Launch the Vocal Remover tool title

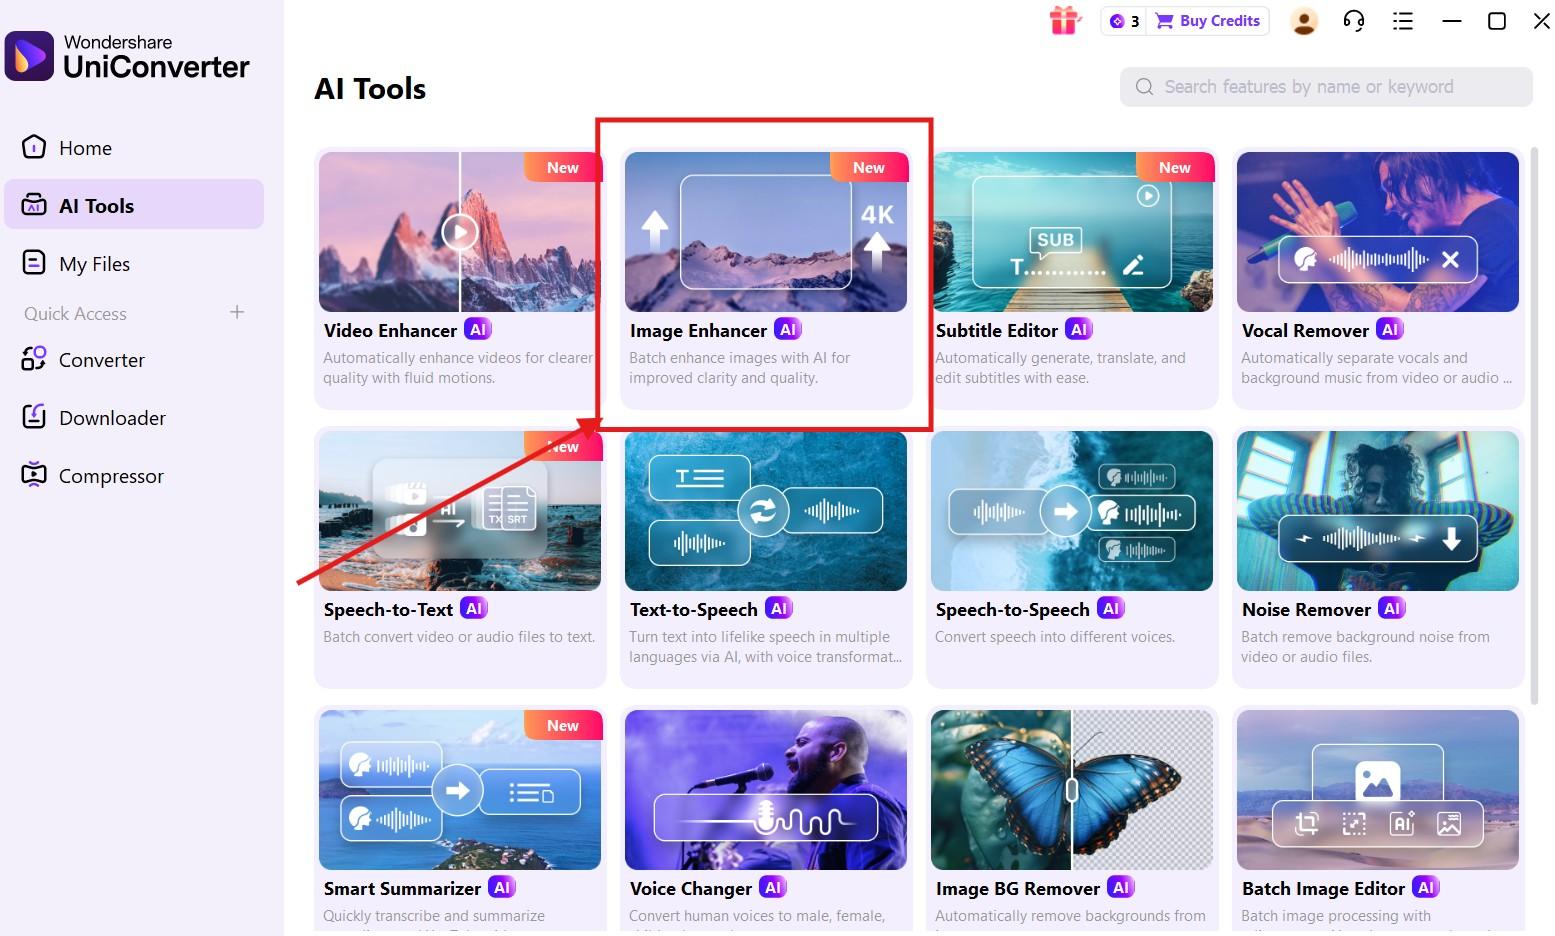1305,330
